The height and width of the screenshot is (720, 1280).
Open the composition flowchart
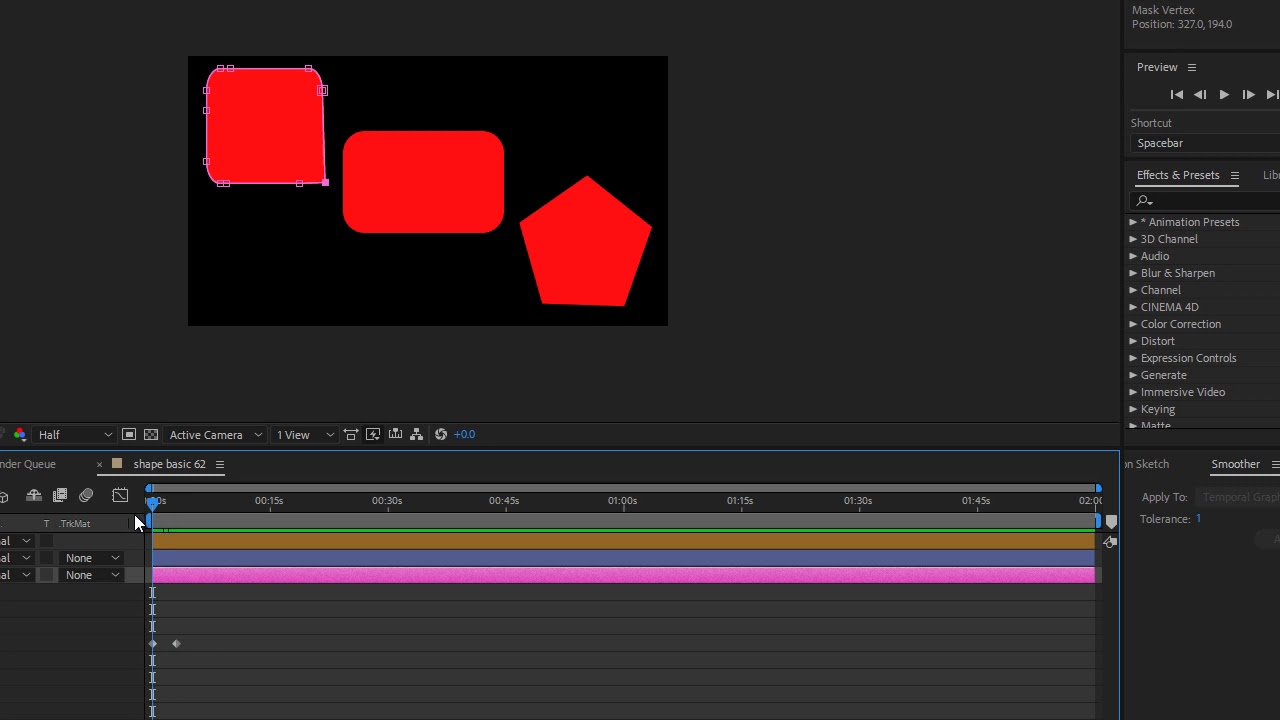point(417,434)
